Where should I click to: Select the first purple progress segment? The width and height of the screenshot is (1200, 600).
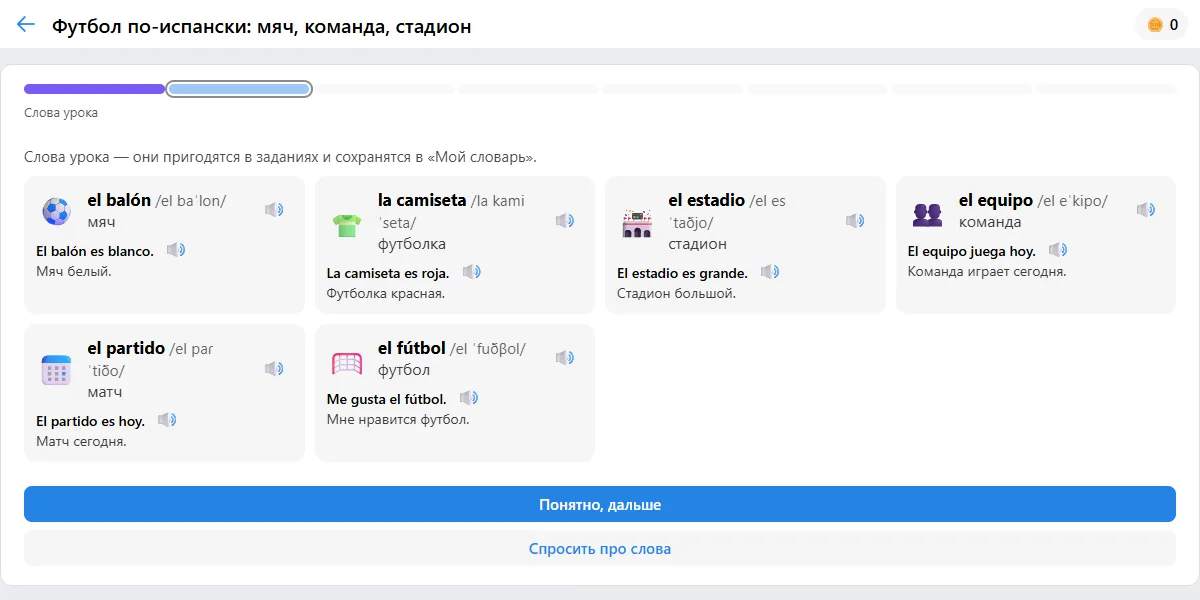(x=94, y=89)
